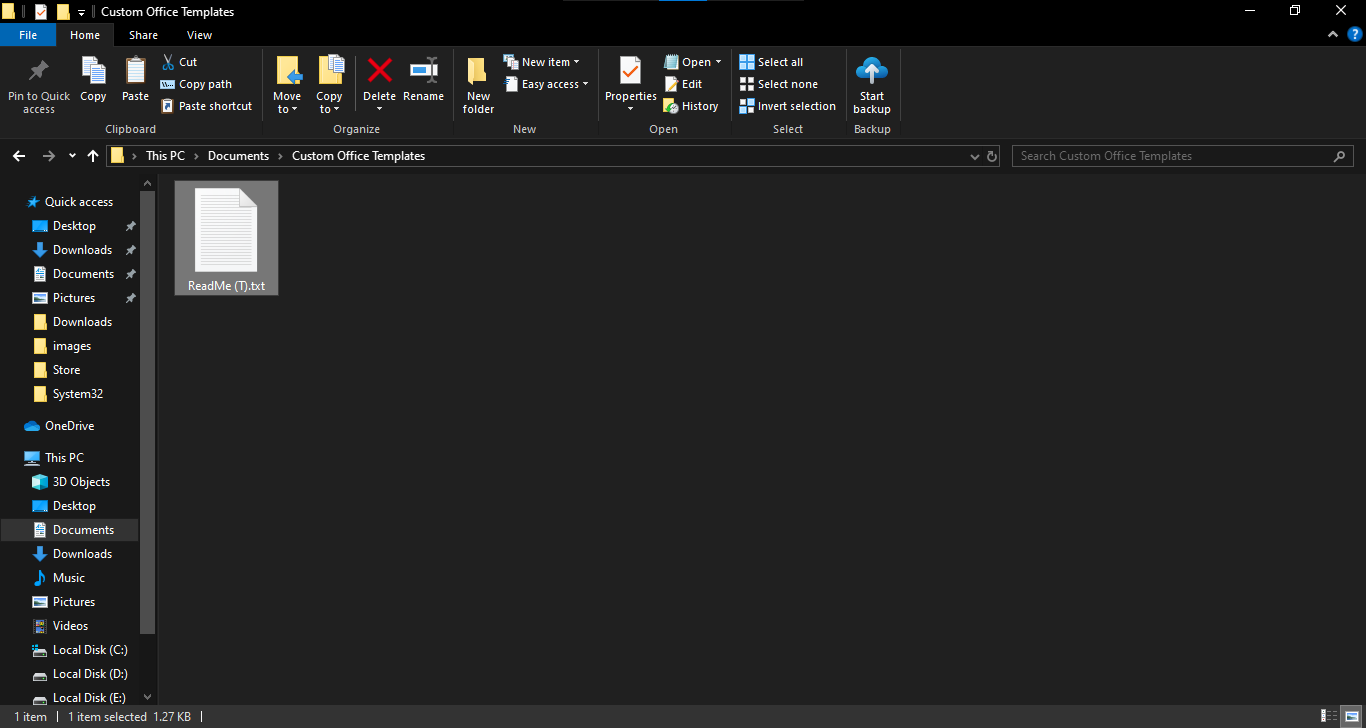Click the Properties checkmark icon in title bar
This screenshot has height=728, width=1366.
[x=40, y=12]
